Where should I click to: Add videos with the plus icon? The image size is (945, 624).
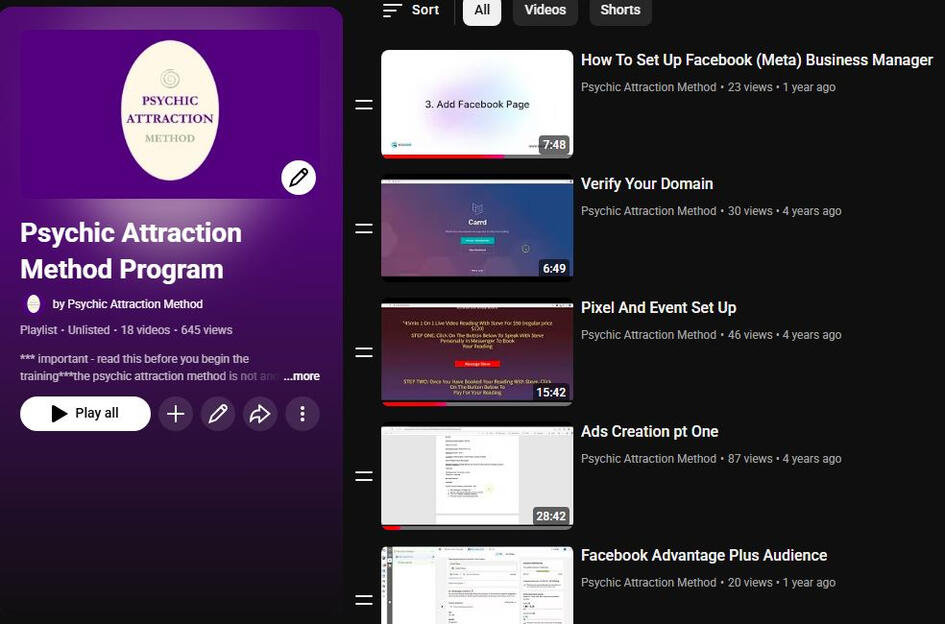point(175,414)
